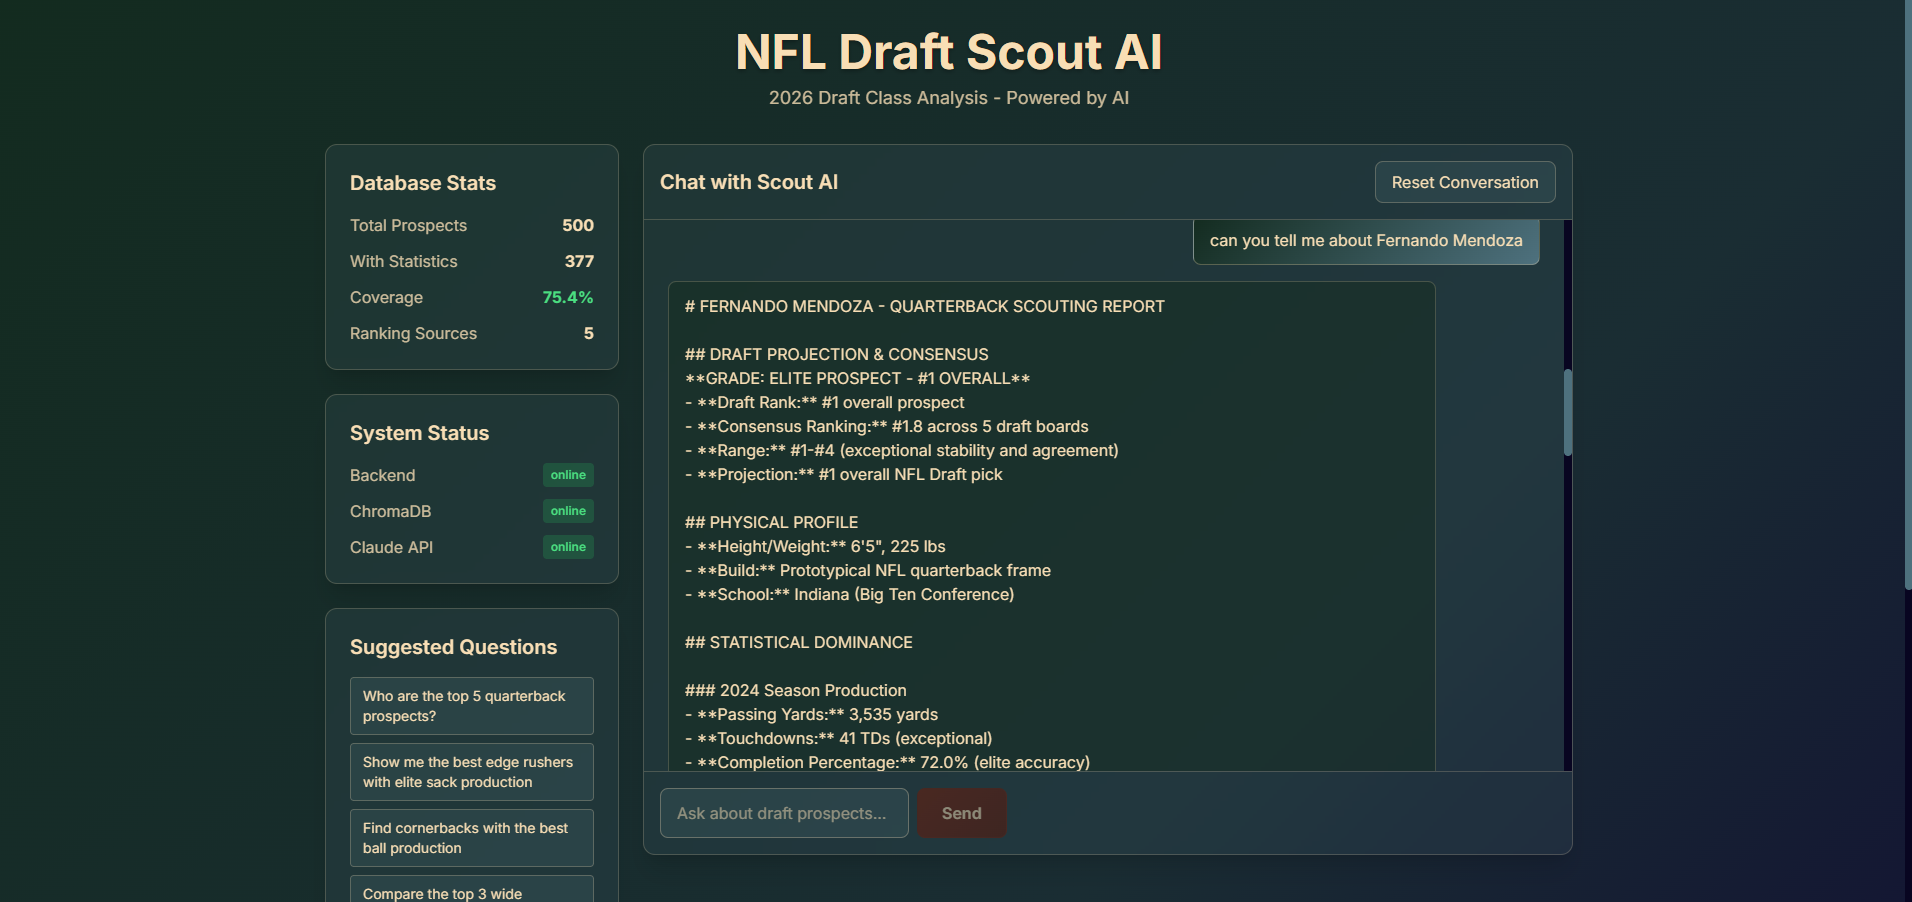Select the 'Who are the top 5 quarterback prospects?' question
1912x902 pixels.
pos(471,705)
